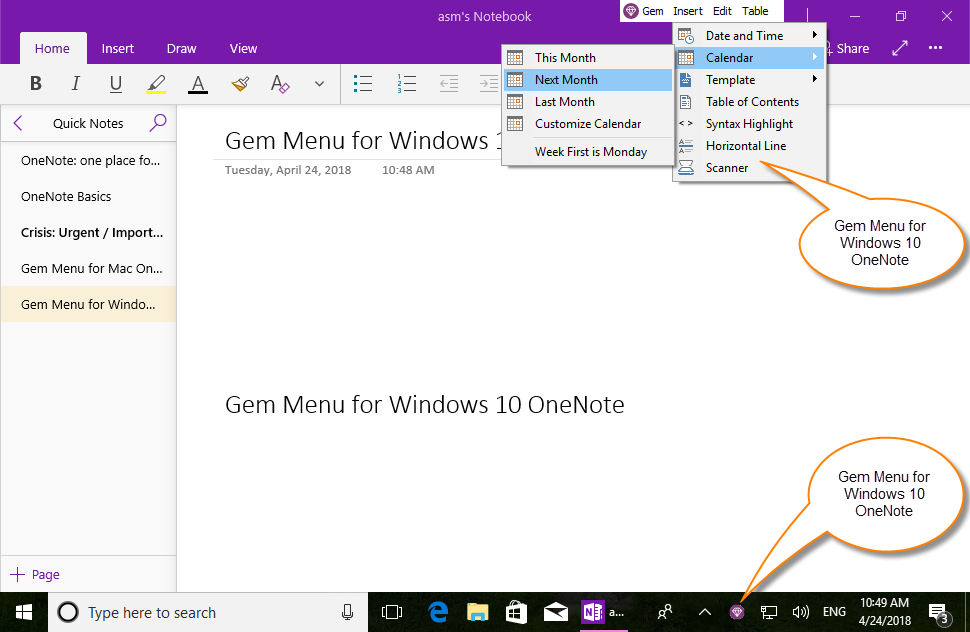
Task: Search notes with magnifier icon
Action: [158, 122]
